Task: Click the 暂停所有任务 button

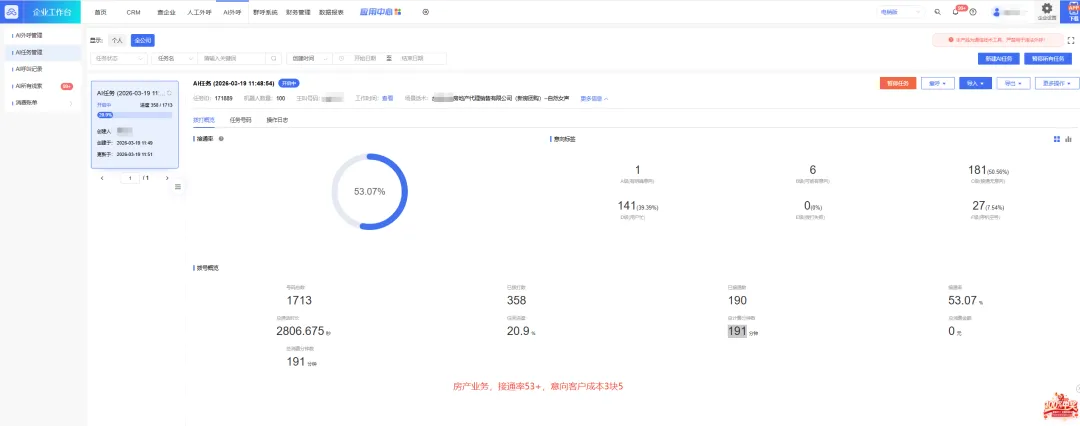Action: 1048,59
